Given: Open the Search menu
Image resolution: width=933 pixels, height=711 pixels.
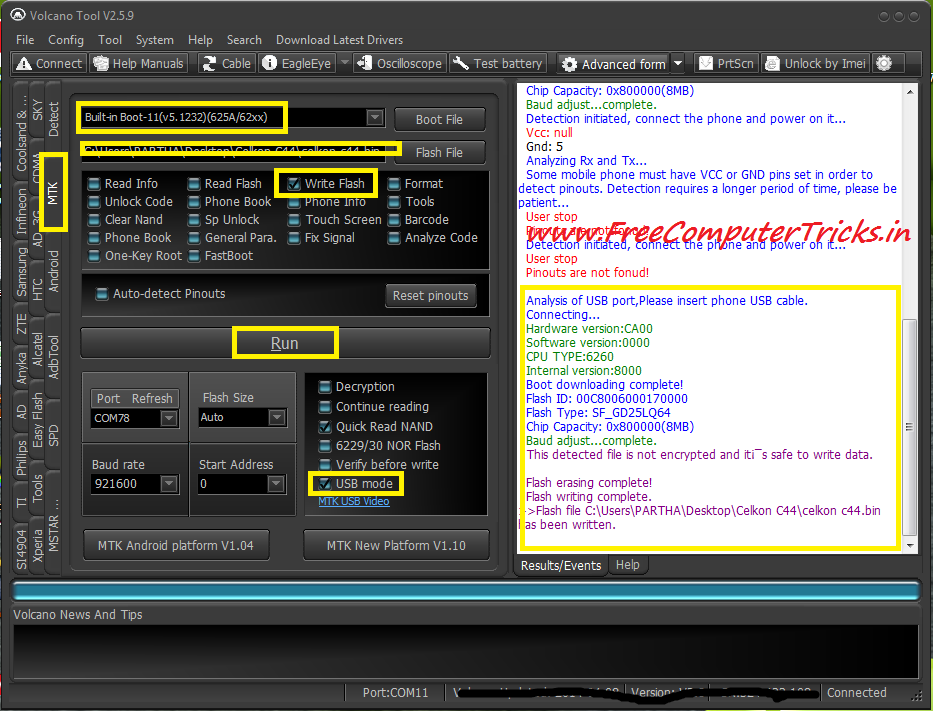Looking at the screenshot, I should pos(244,40).
